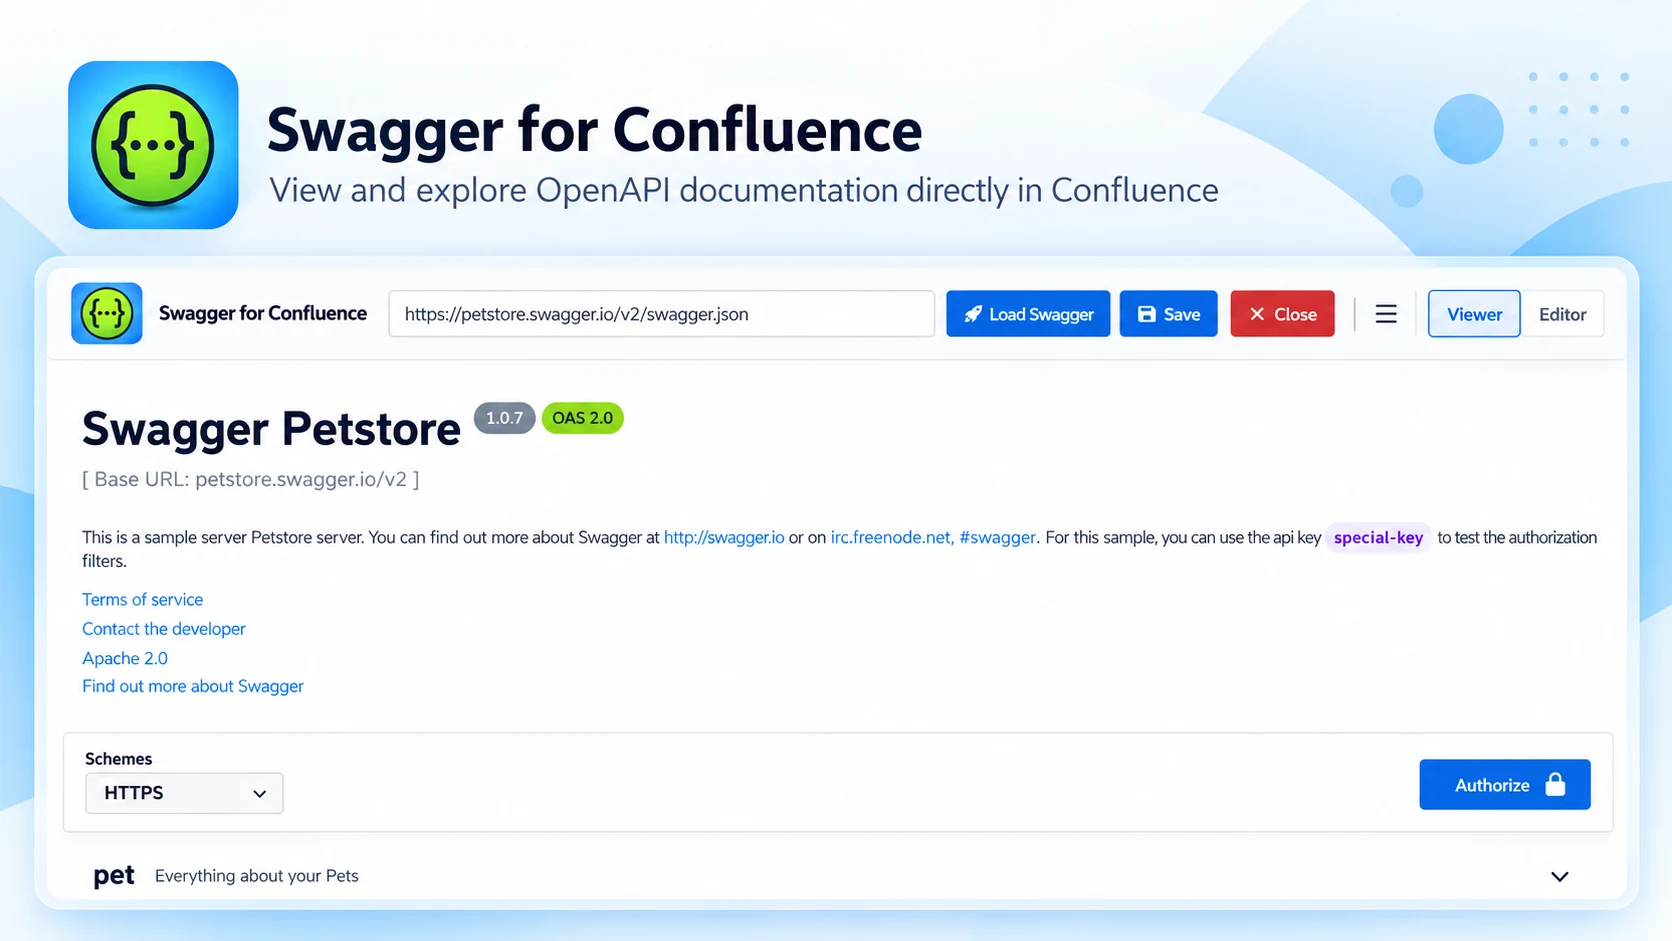
Task: Switch to the Viewer tab
Action: (1474, 314)
